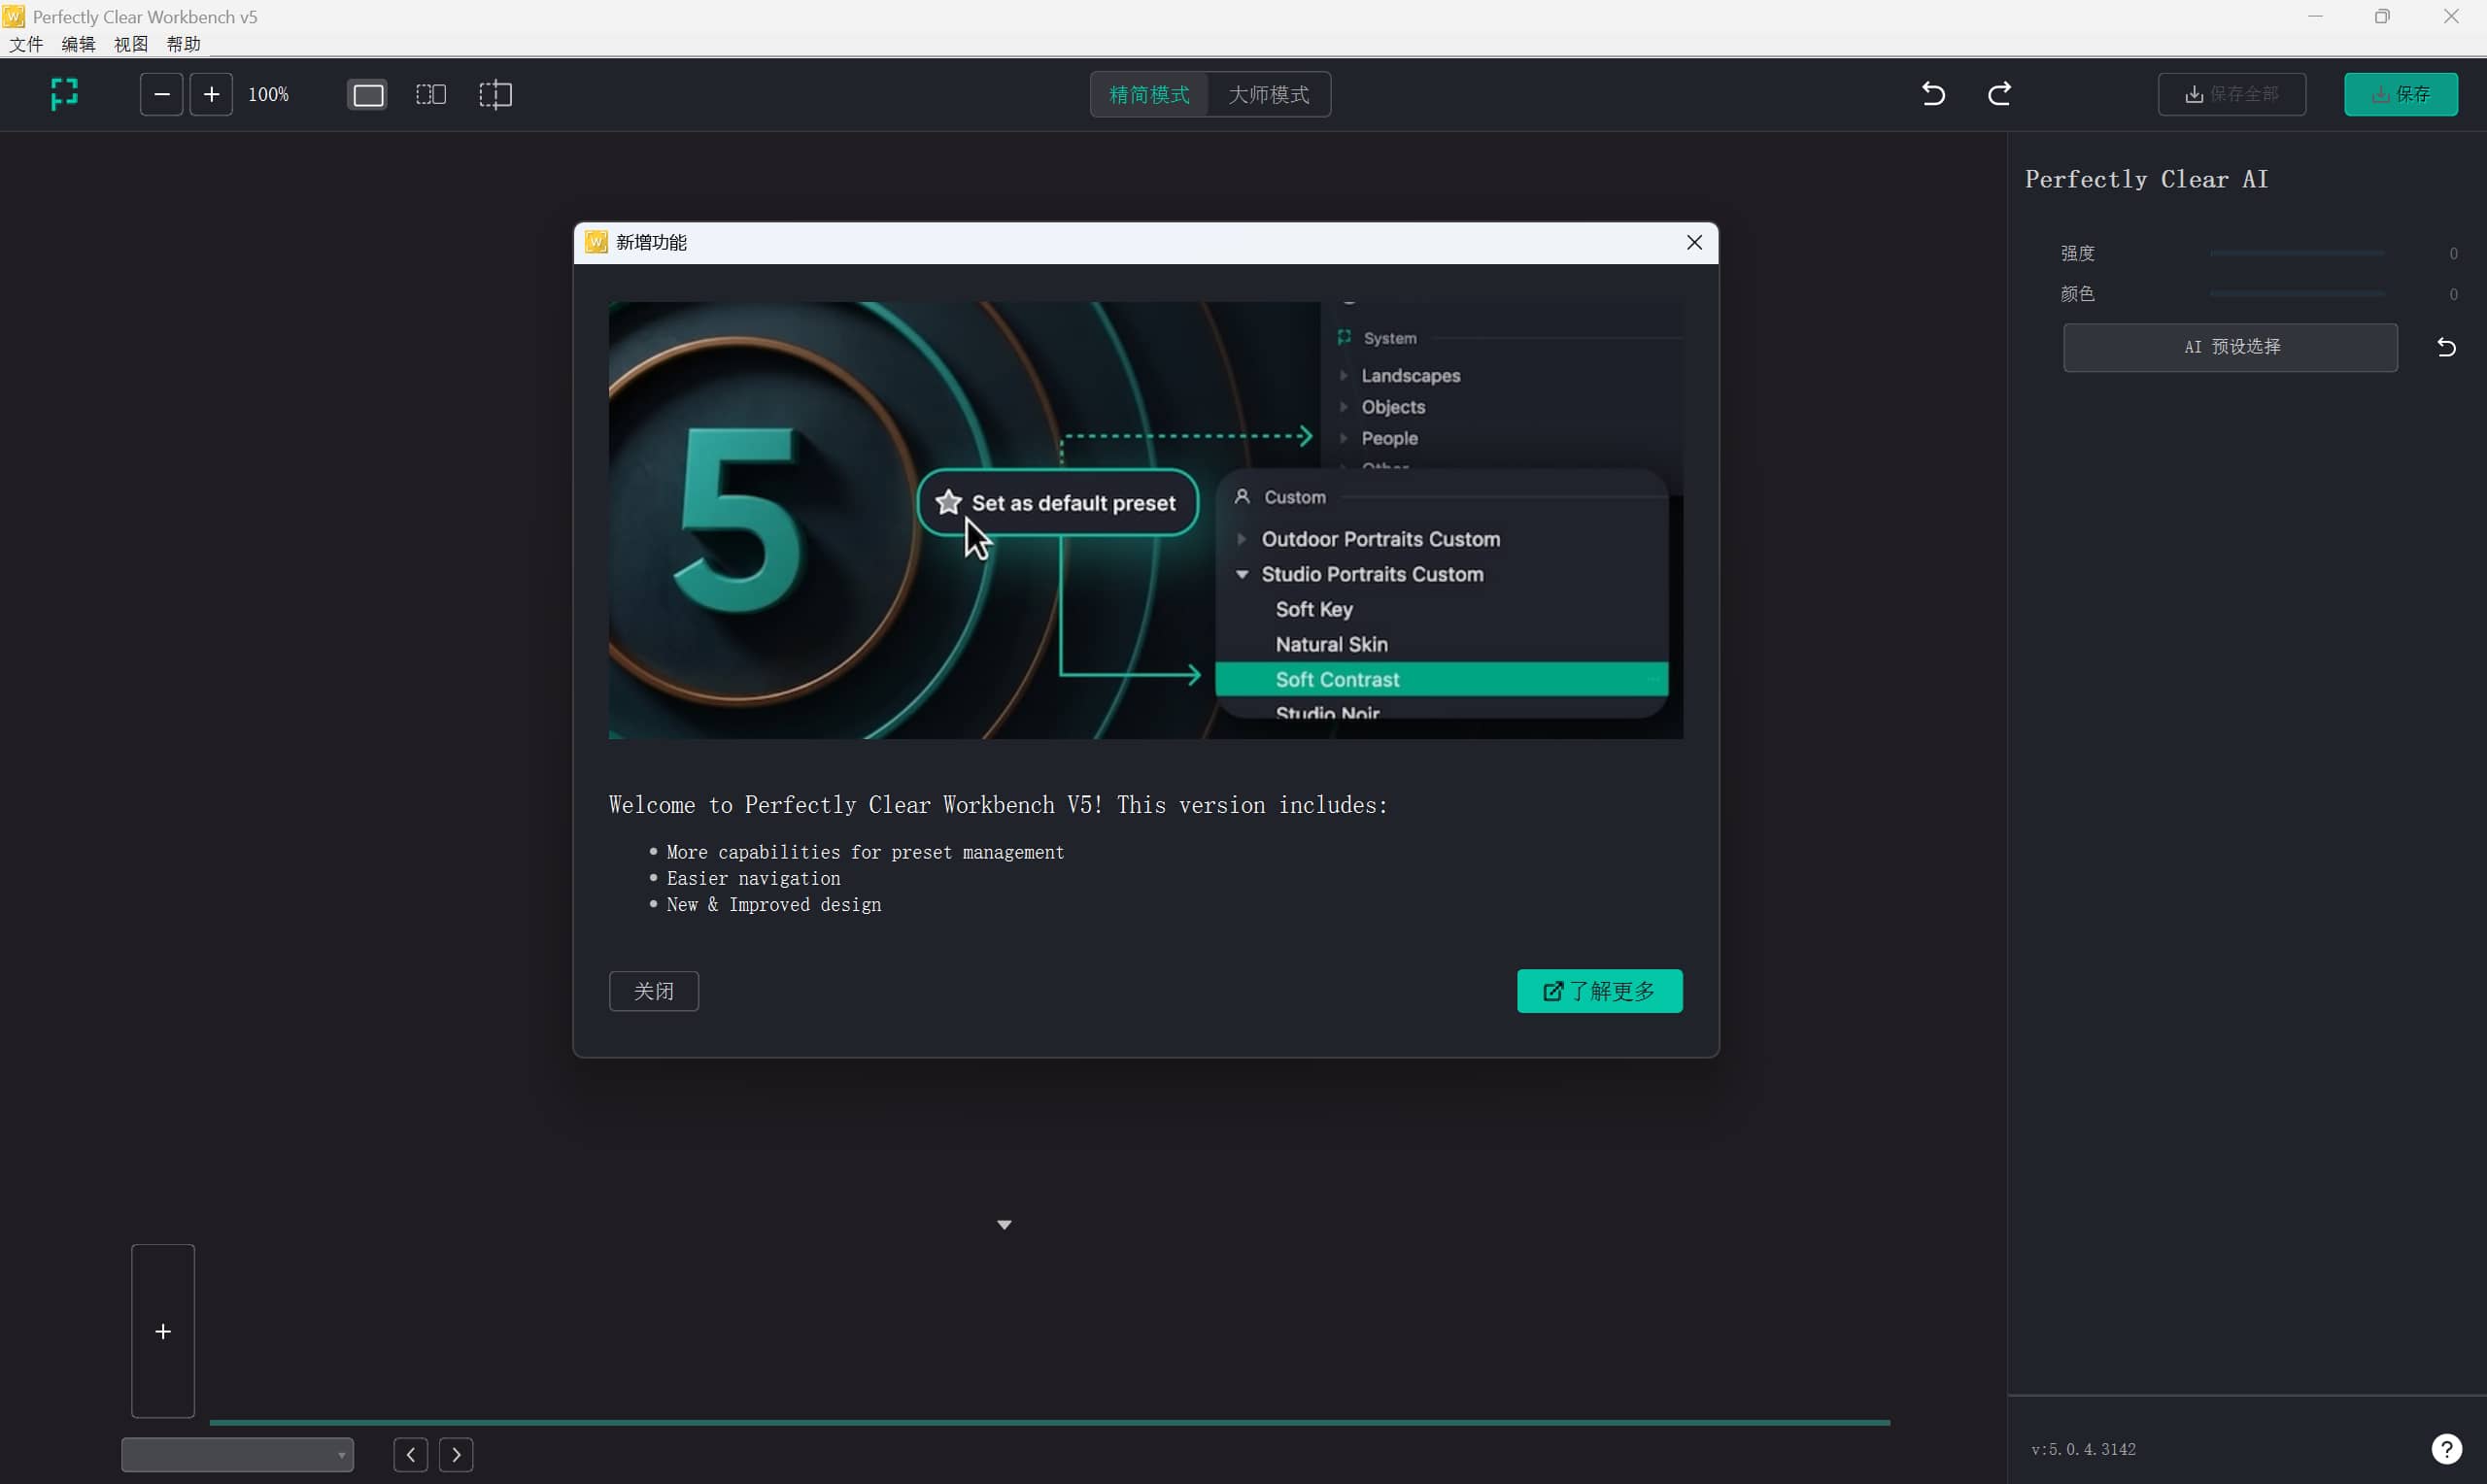Open the AI 预设选择 preset selector
This screenshot has width=2487, height=1484.
coord(2231,347)
